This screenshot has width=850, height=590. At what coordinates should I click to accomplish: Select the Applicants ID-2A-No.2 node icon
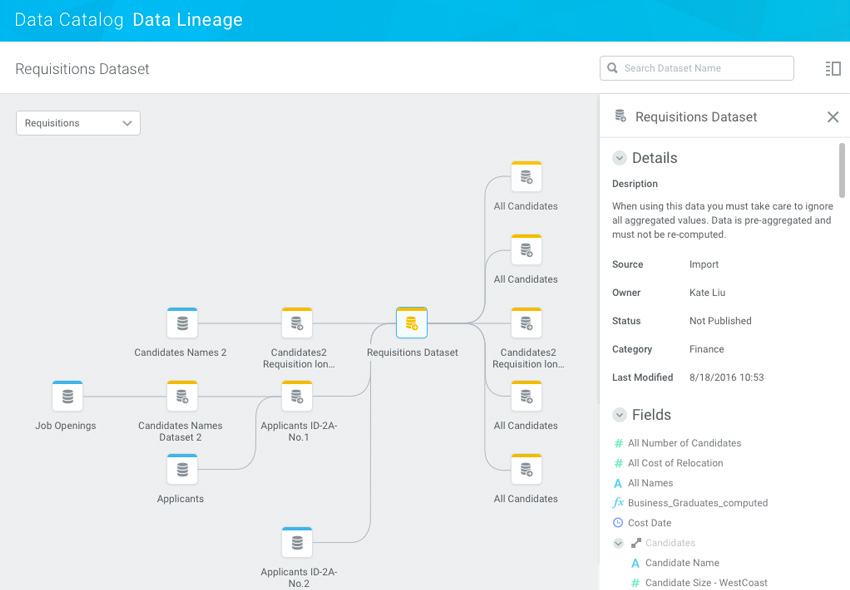coord(297,543)
